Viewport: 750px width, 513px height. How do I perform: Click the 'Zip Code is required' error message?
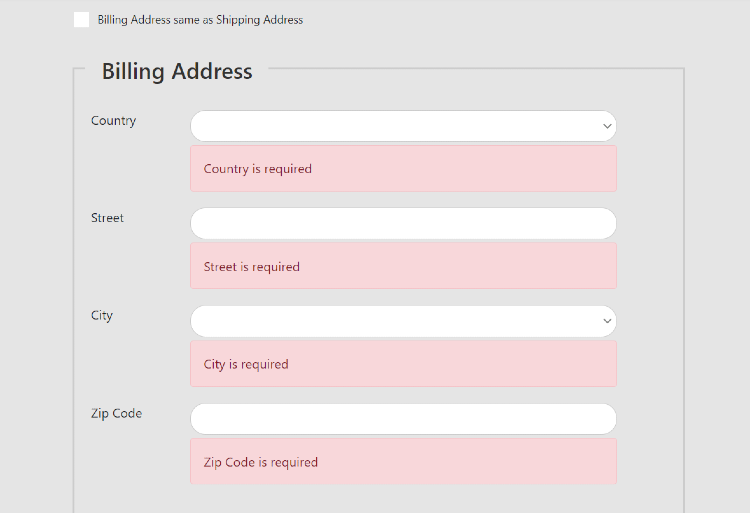[x=261, y=463]
